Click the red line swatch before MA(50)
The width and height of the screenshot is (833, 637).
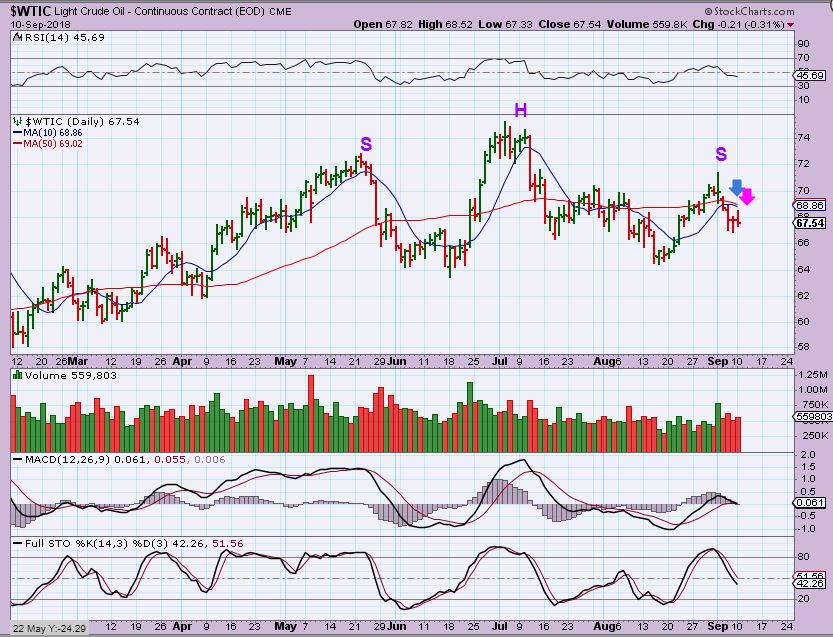(17, 143)
